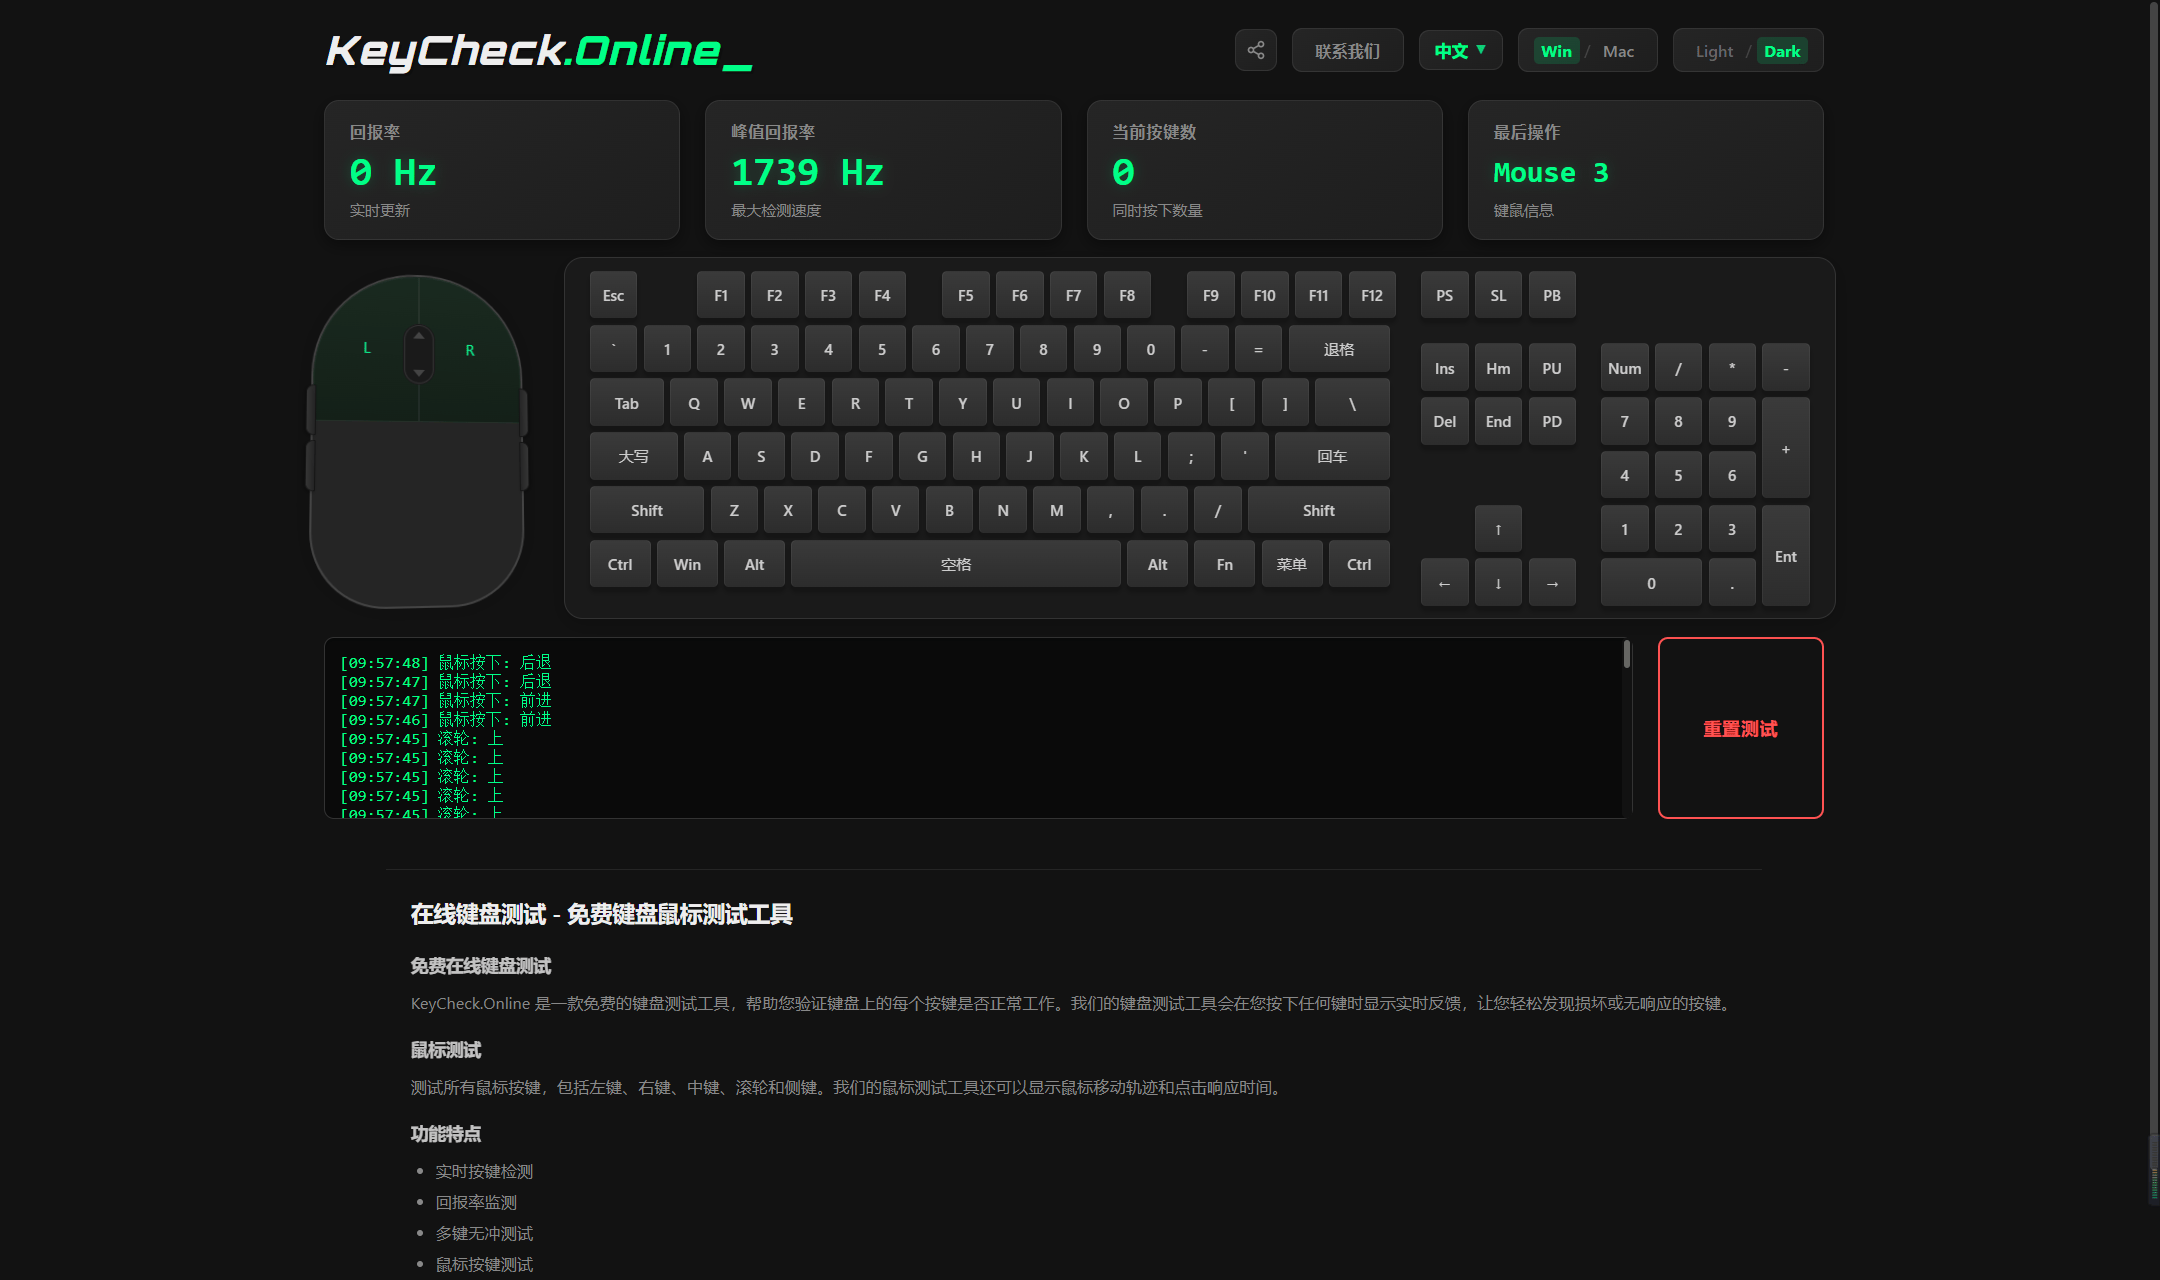Click the numpad Ent key
Image resolution: width=2160 pixels, height=1280 pixels.
point(1786,556)
